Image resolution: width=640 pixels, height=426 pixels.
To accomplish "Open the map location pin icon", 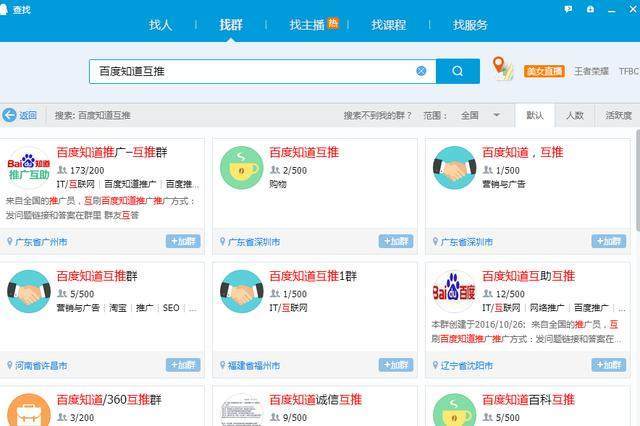I will click(x=502, y=69).
